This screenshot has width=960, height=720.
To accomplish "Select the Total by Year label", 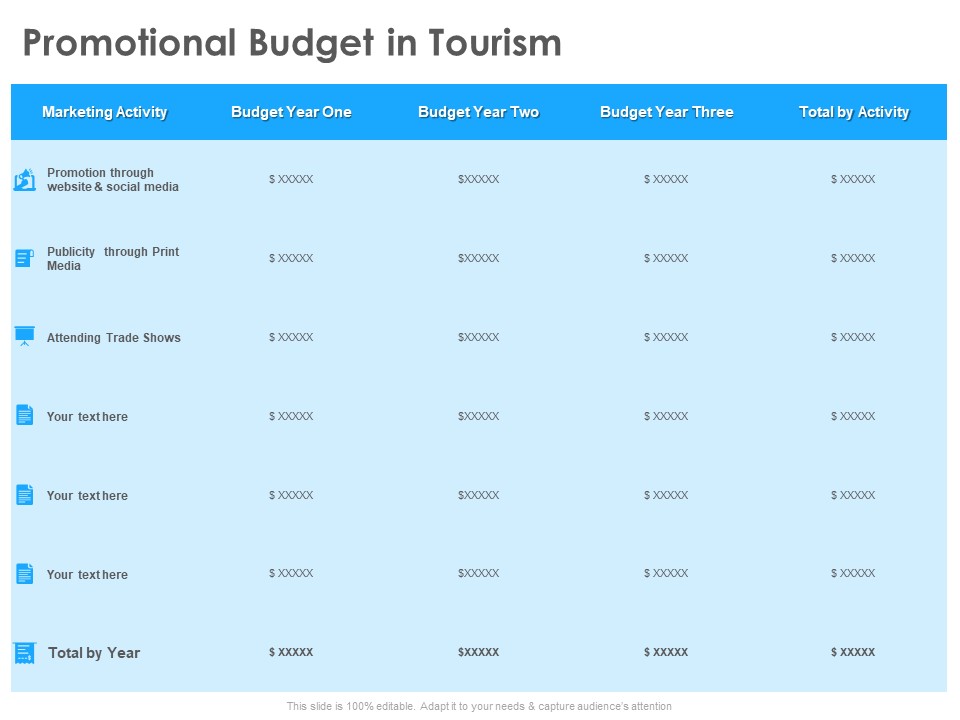I will pos(94,653).
